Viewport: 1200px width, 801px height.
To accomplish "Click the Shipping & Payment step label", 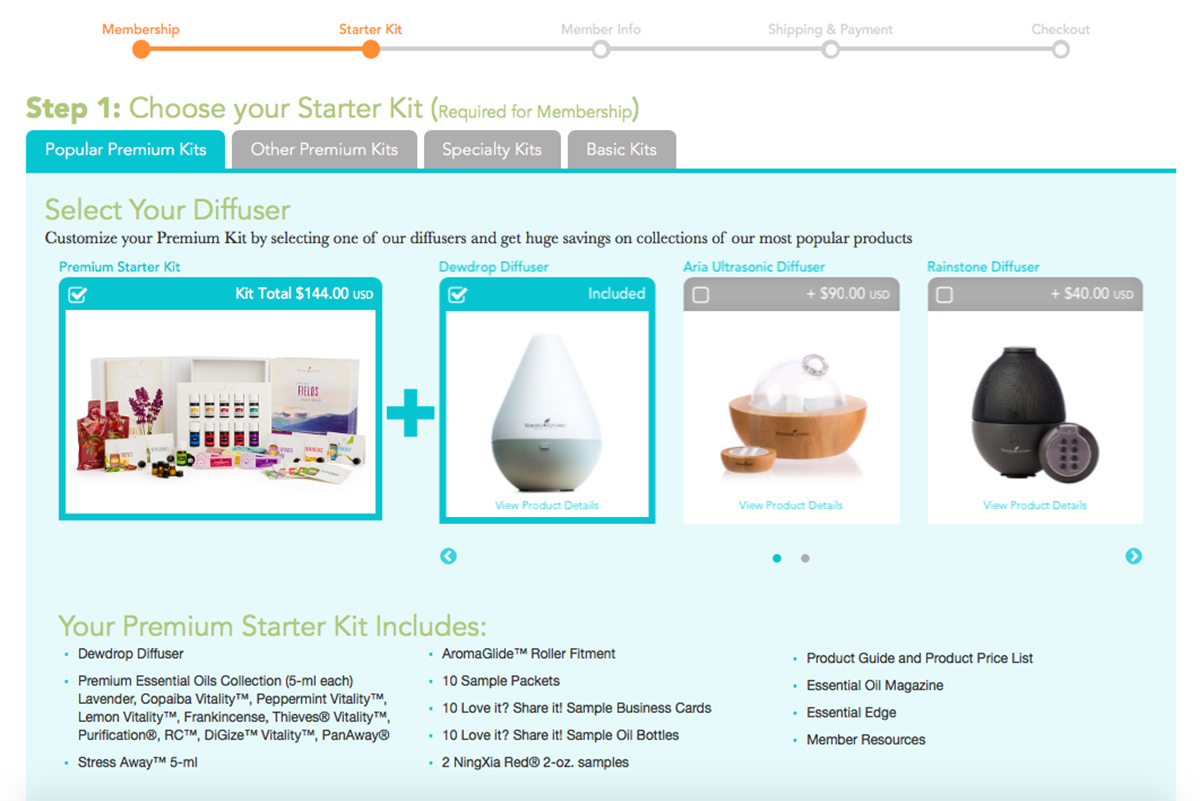I will pyautogui.click(x=831, y=29).
